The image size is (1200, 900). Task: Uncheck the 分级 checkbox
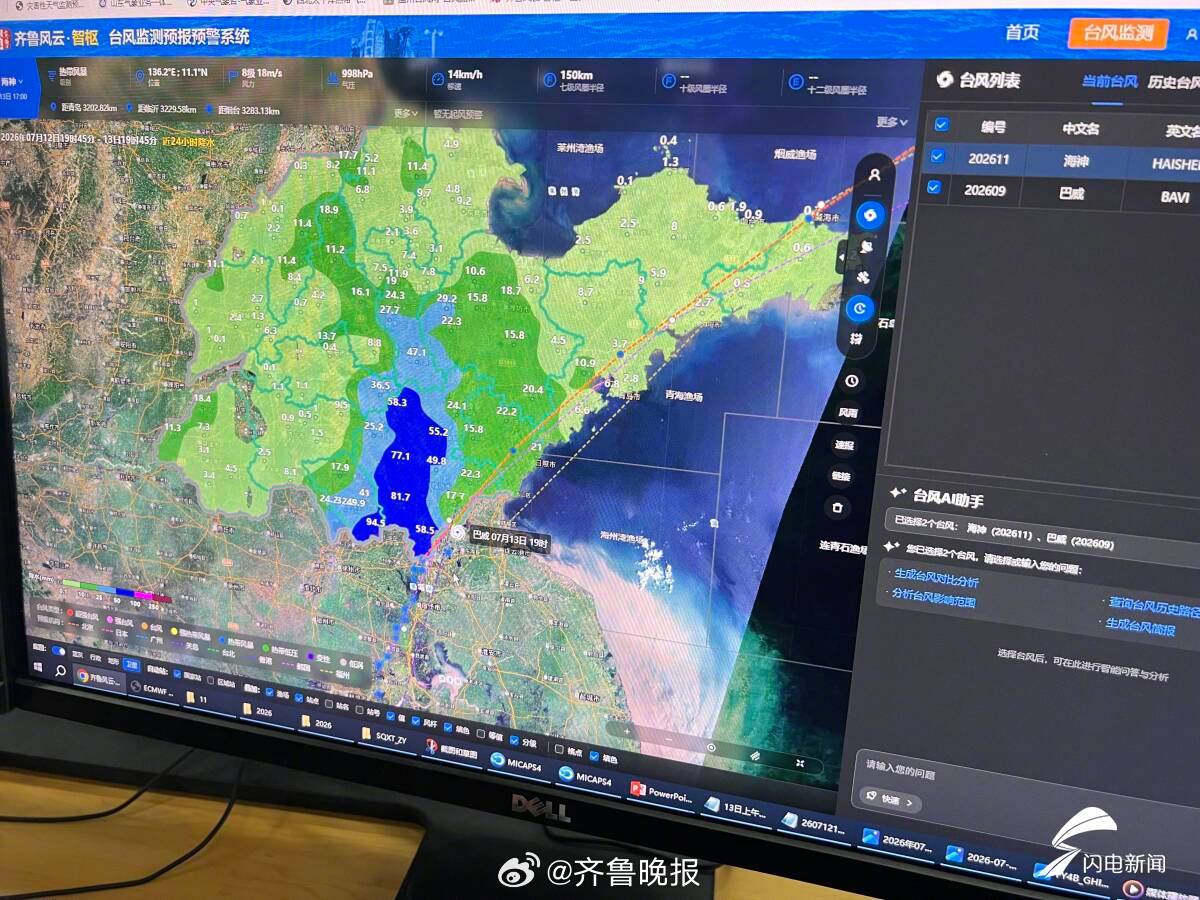pos(514,741)
